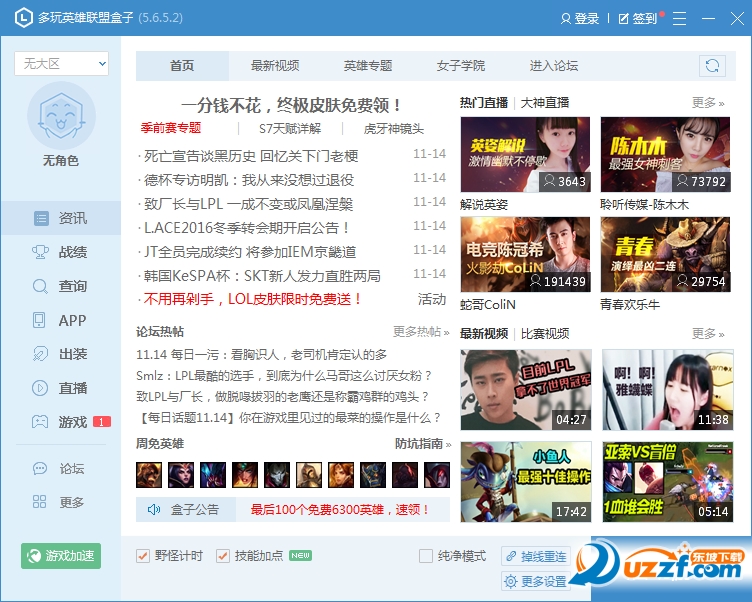Play the 11:38 video thumbnail
The width and height of the screenshot is (752, 602).
pyautogui.click(x=668, y=390)
